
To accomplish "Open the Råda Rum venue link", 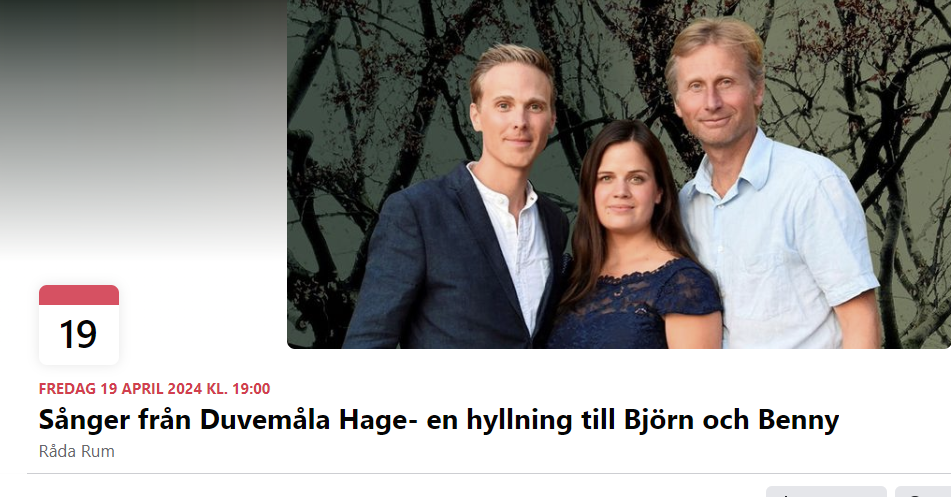I will [x=76, y=451].
